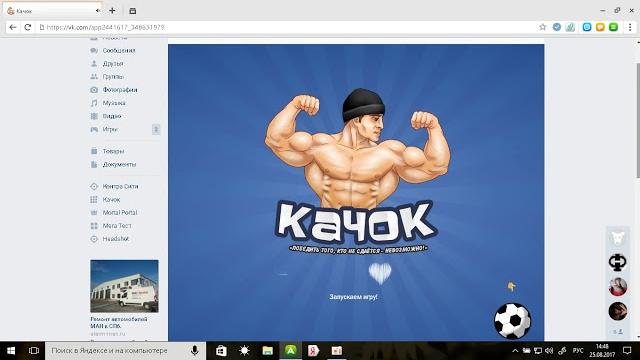Screen dimensions: 640x360
Task: Click the Игры notification badge
Action: [x=156, y=129]
